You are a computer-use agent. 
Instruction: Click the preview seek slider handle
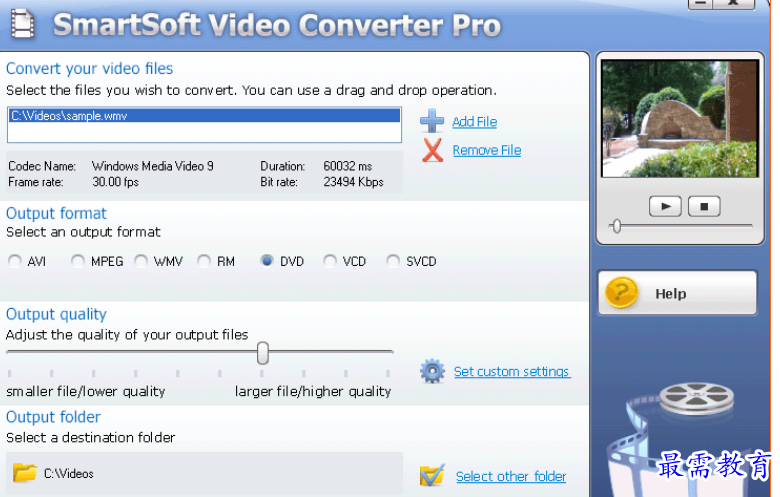tap(617, 226)
